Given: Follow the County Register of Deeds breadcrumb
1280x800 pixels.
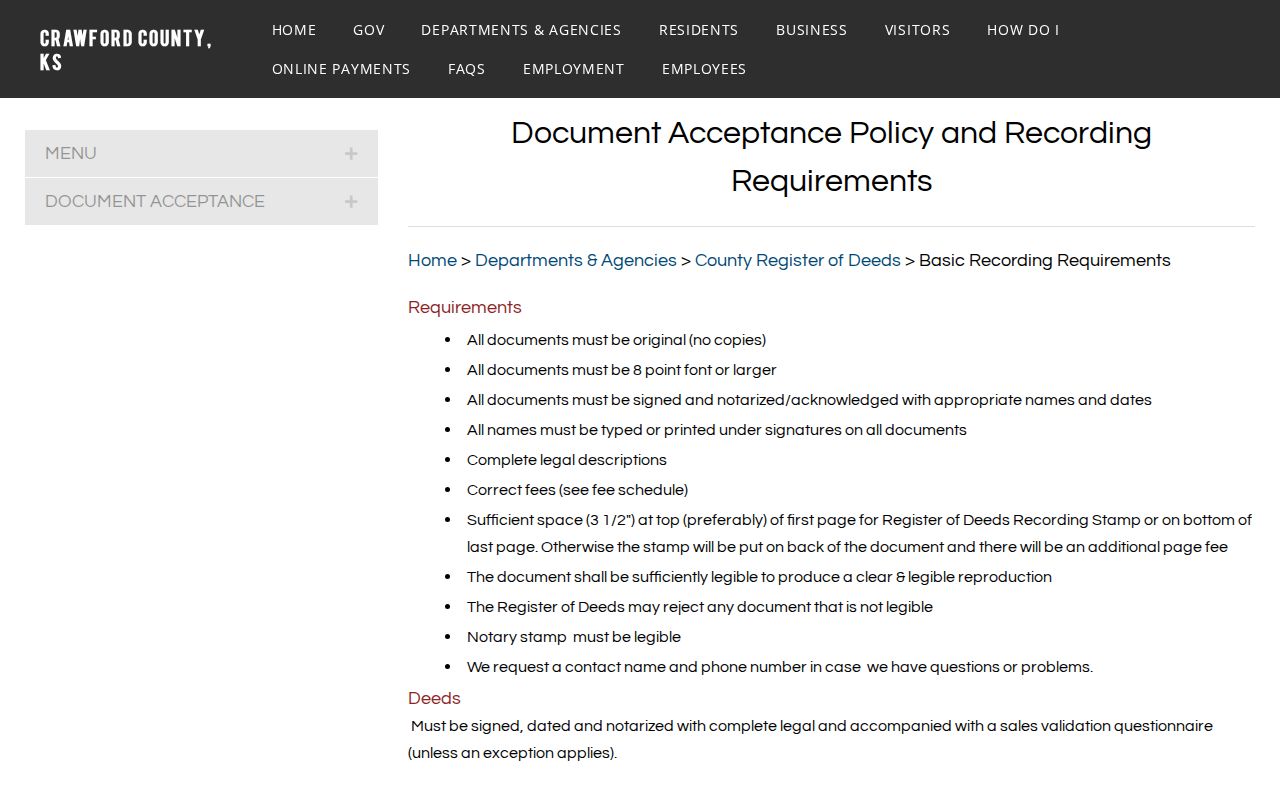Looking at the screenshot, I should tap(798, 260).
